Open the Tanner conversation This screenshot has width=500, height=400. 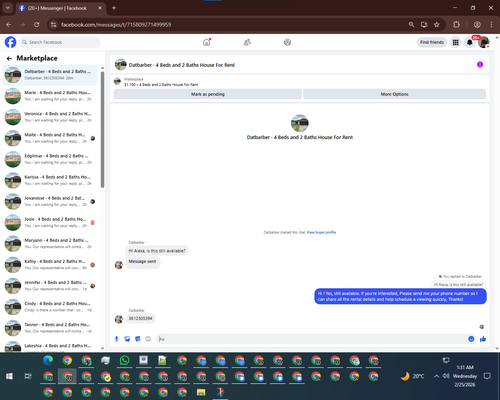50,328
